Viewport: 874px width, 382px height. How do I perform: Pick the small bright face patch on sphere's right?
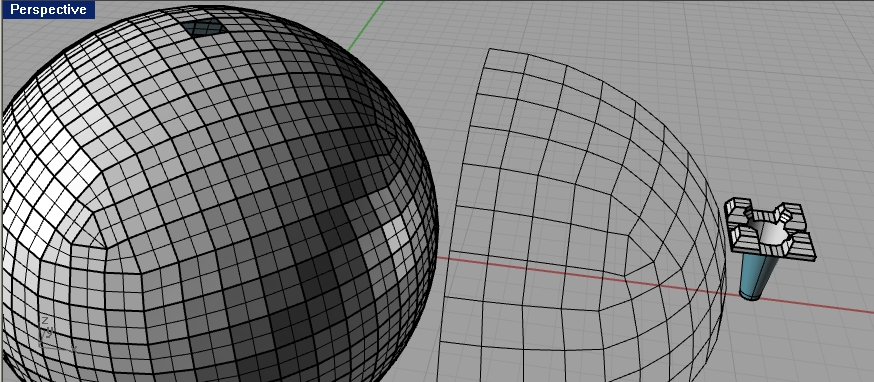pyautogui.click(x=395, y=234)
